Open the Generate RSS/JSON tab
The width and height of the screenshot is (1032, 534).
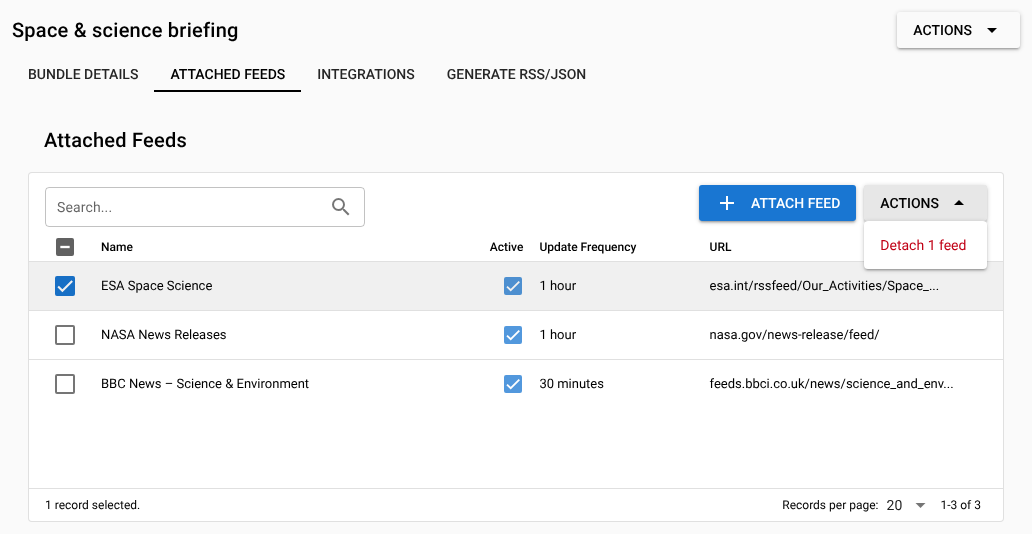516,74
